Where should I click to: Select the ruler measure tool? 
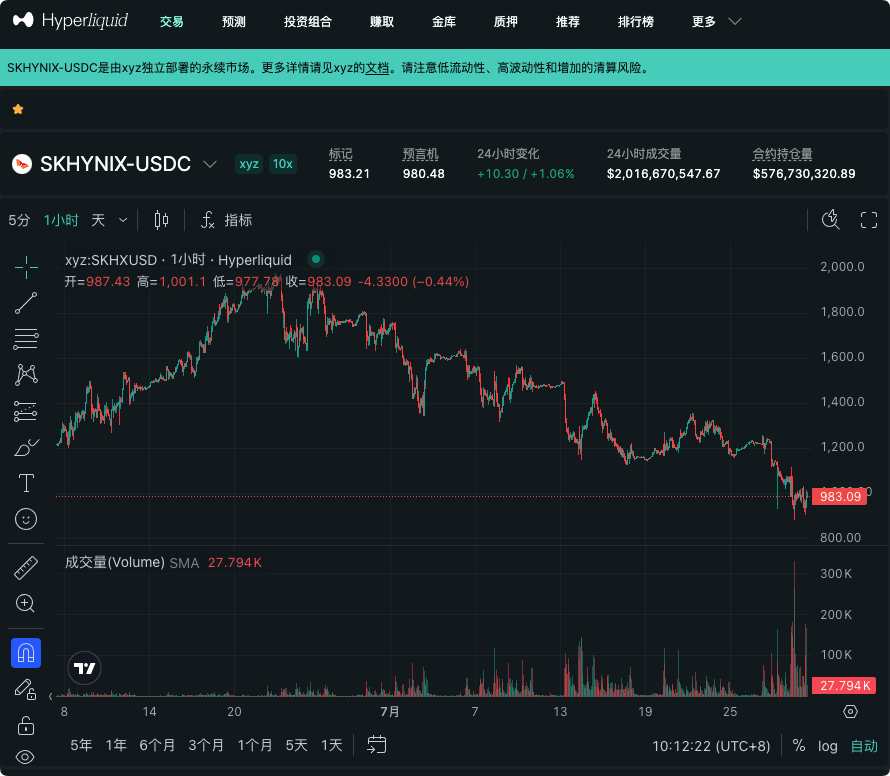tap(26, 567)
